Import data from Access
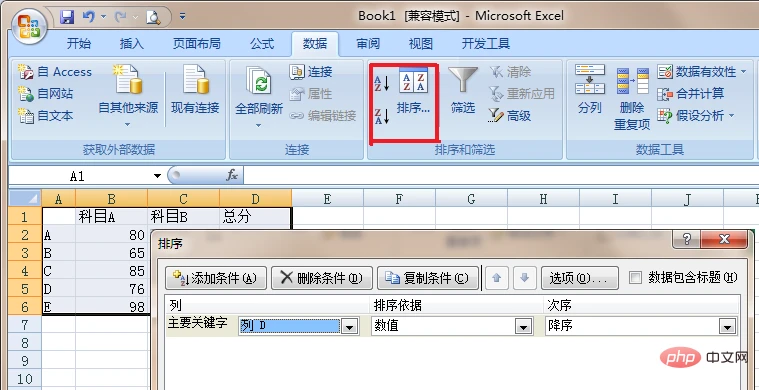The height and width of the screenshot is (390, 759). click(x=55, y=72)
